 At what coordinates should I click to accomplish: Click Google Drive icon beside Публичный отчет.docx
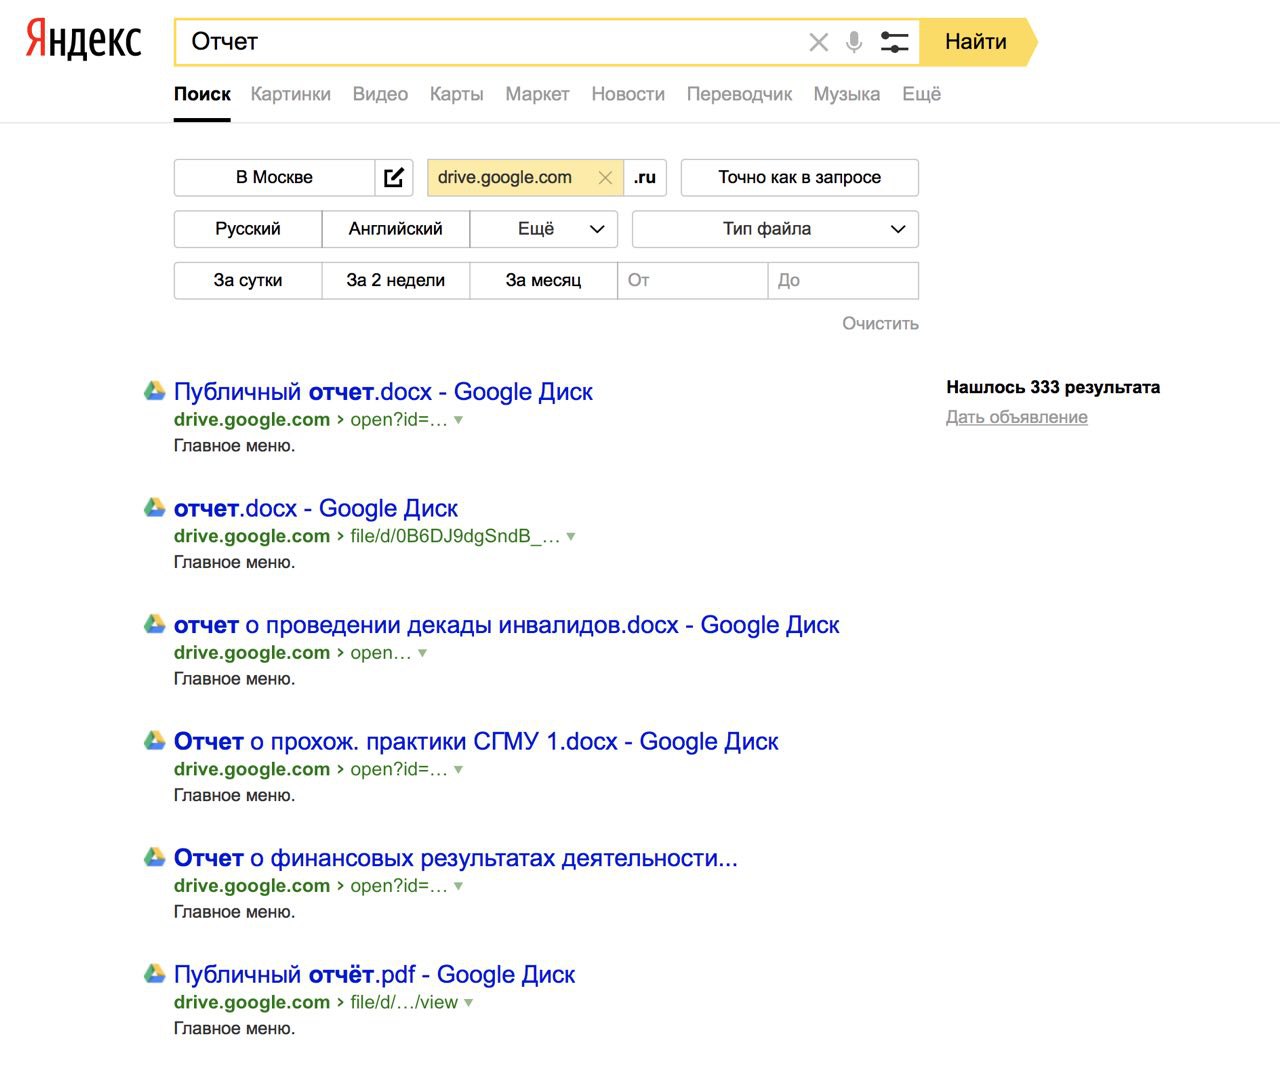(x=155, y=391)
